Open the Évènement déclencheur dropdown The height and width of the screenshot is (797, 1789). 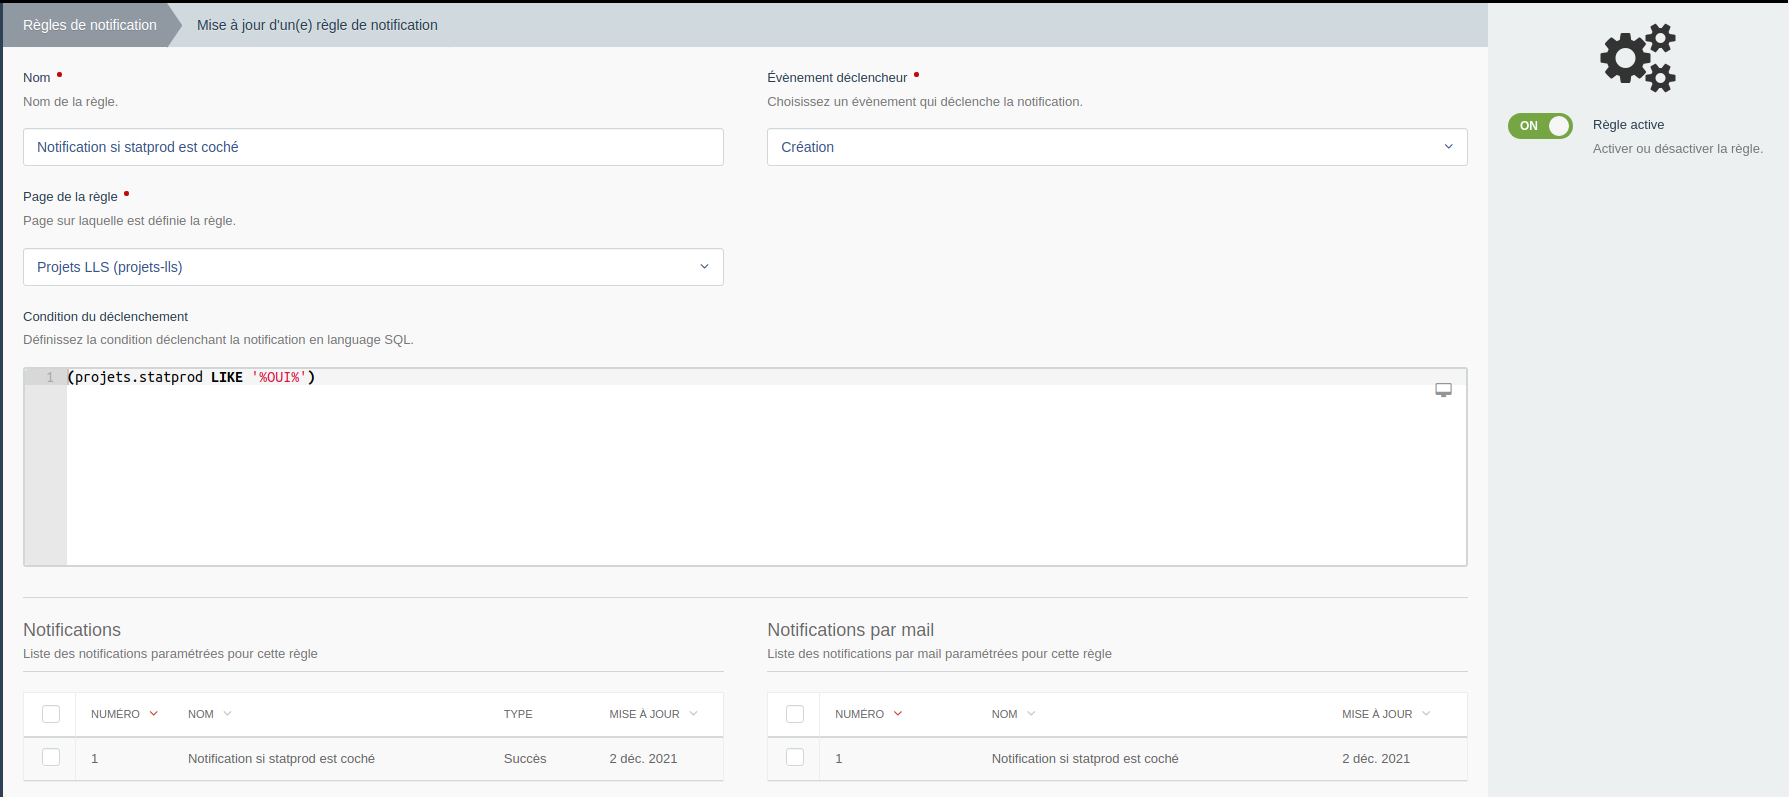coord(1116,147)
